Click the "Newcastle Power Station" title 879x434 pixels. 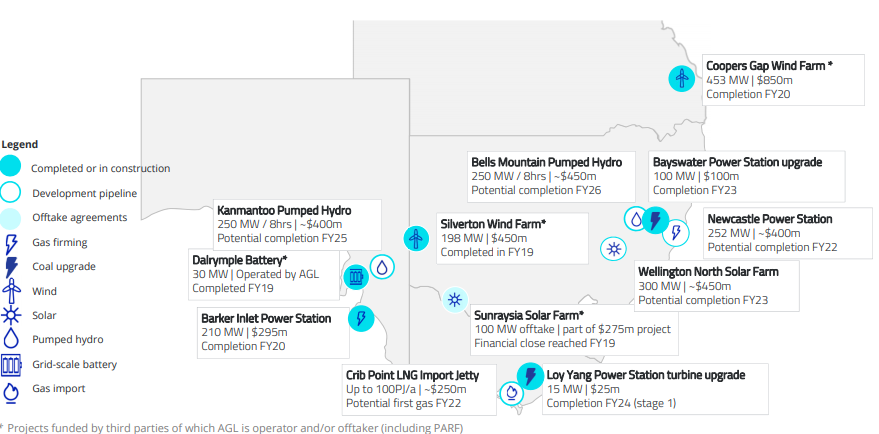(x=770, y=219)
